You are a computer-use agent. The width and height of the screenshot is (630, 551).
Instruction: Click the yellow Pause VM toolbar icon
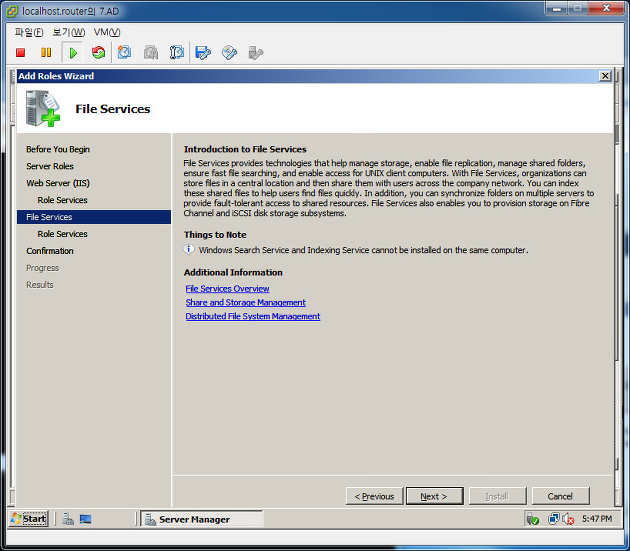click(46, 53)
